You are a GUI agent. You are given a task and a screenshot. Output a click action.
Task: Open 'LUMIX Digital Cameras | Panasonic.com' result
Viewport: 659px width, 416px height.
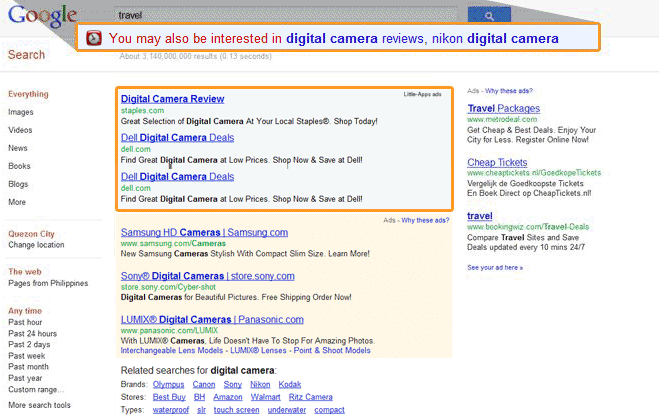click(212, 319)
